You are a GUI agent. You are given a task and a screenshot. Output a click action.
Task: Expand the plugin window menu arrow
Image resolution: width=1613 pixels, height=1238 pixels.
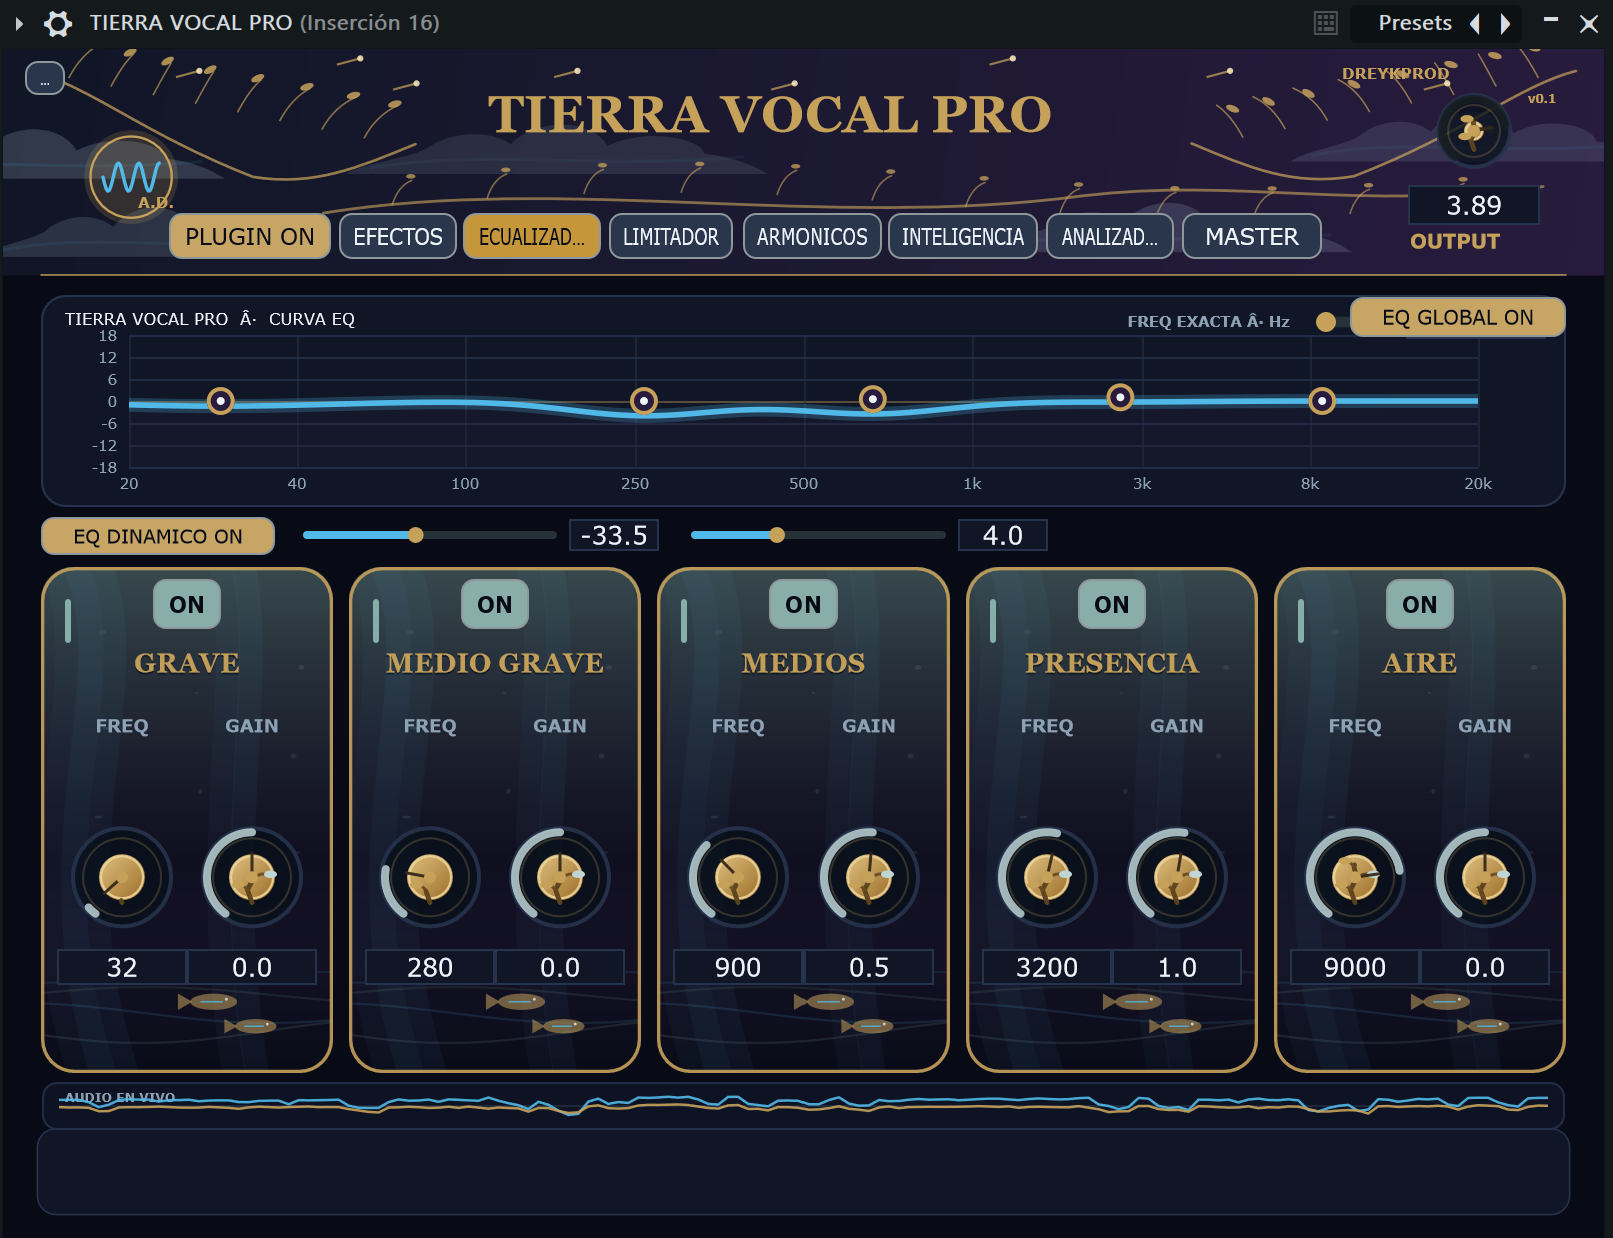pos(19,23)
